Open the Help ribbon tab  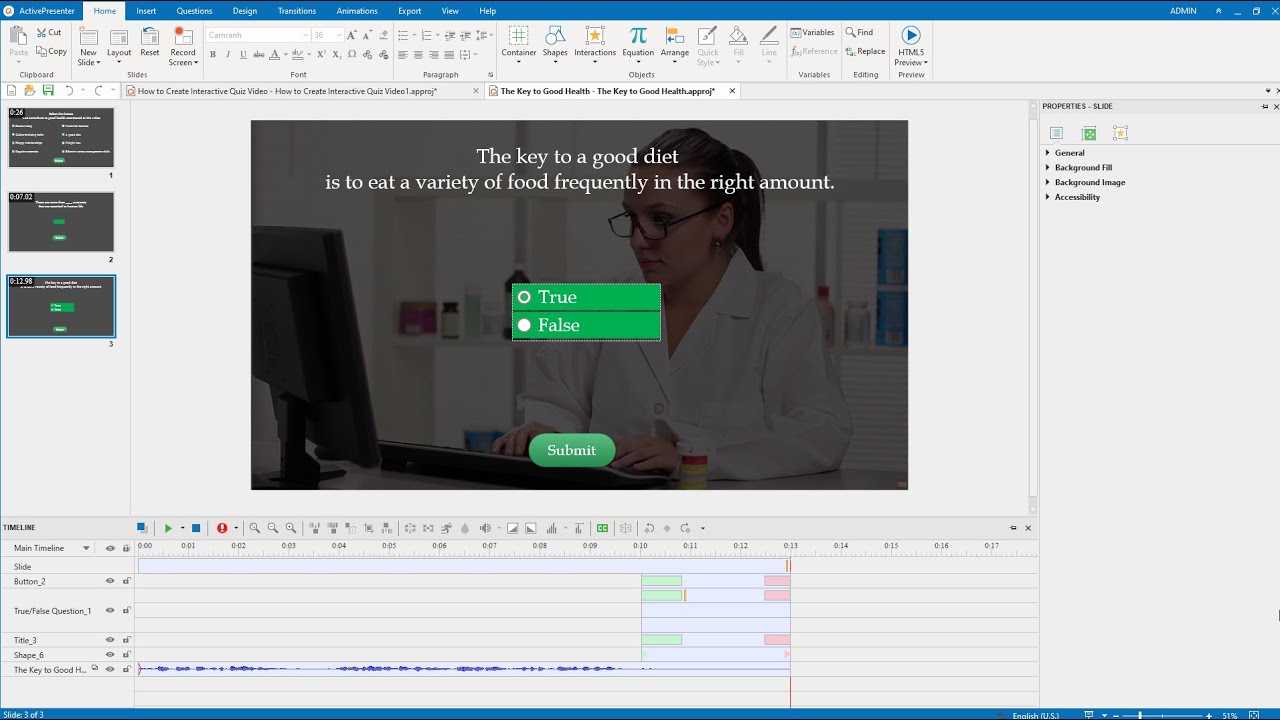[x=487, y=11]
